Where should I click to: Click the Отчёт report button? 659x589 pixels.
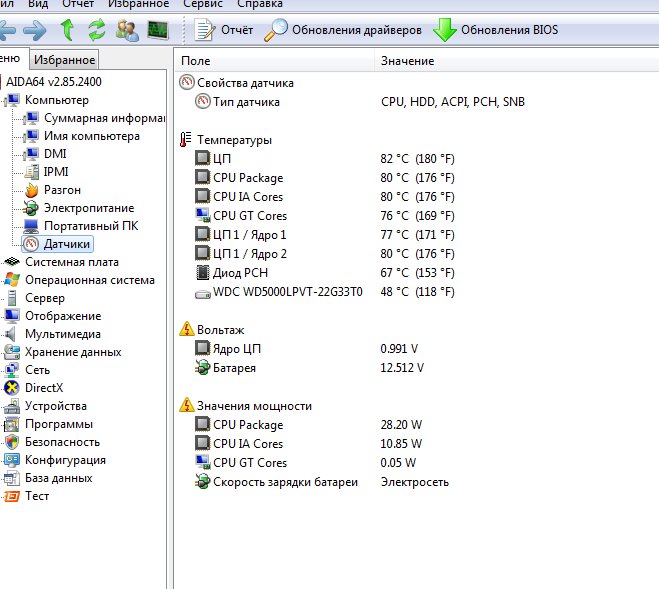coord(223,30)
